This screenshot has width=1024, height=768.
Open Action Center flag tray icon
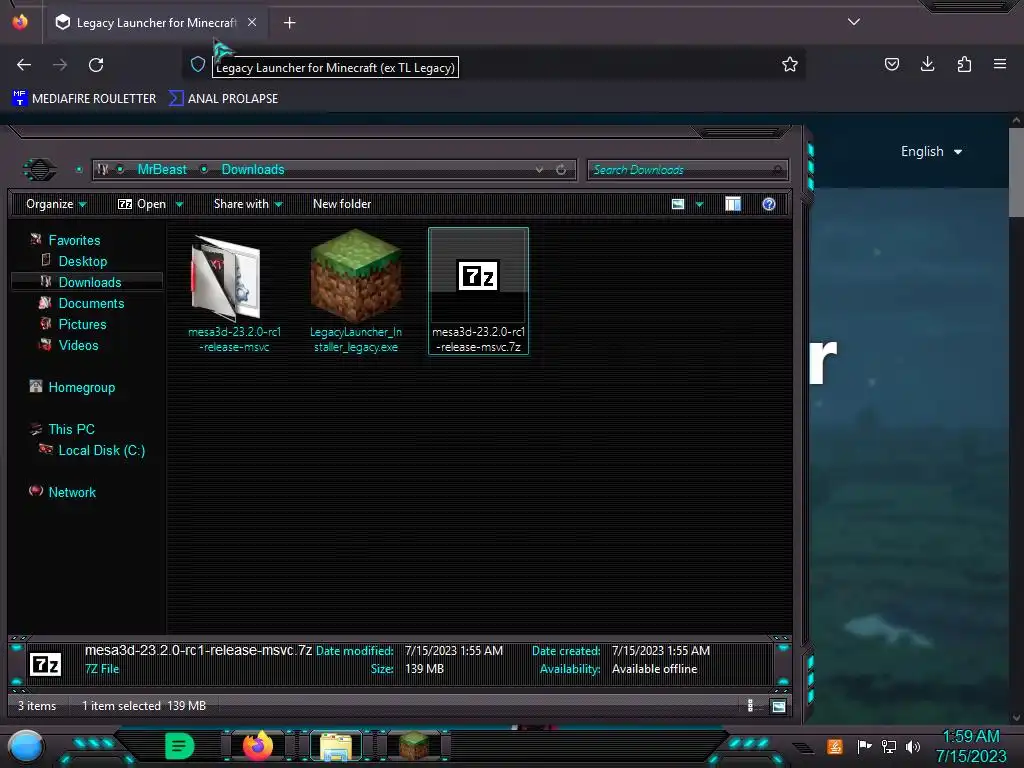(x=864, y=746)
